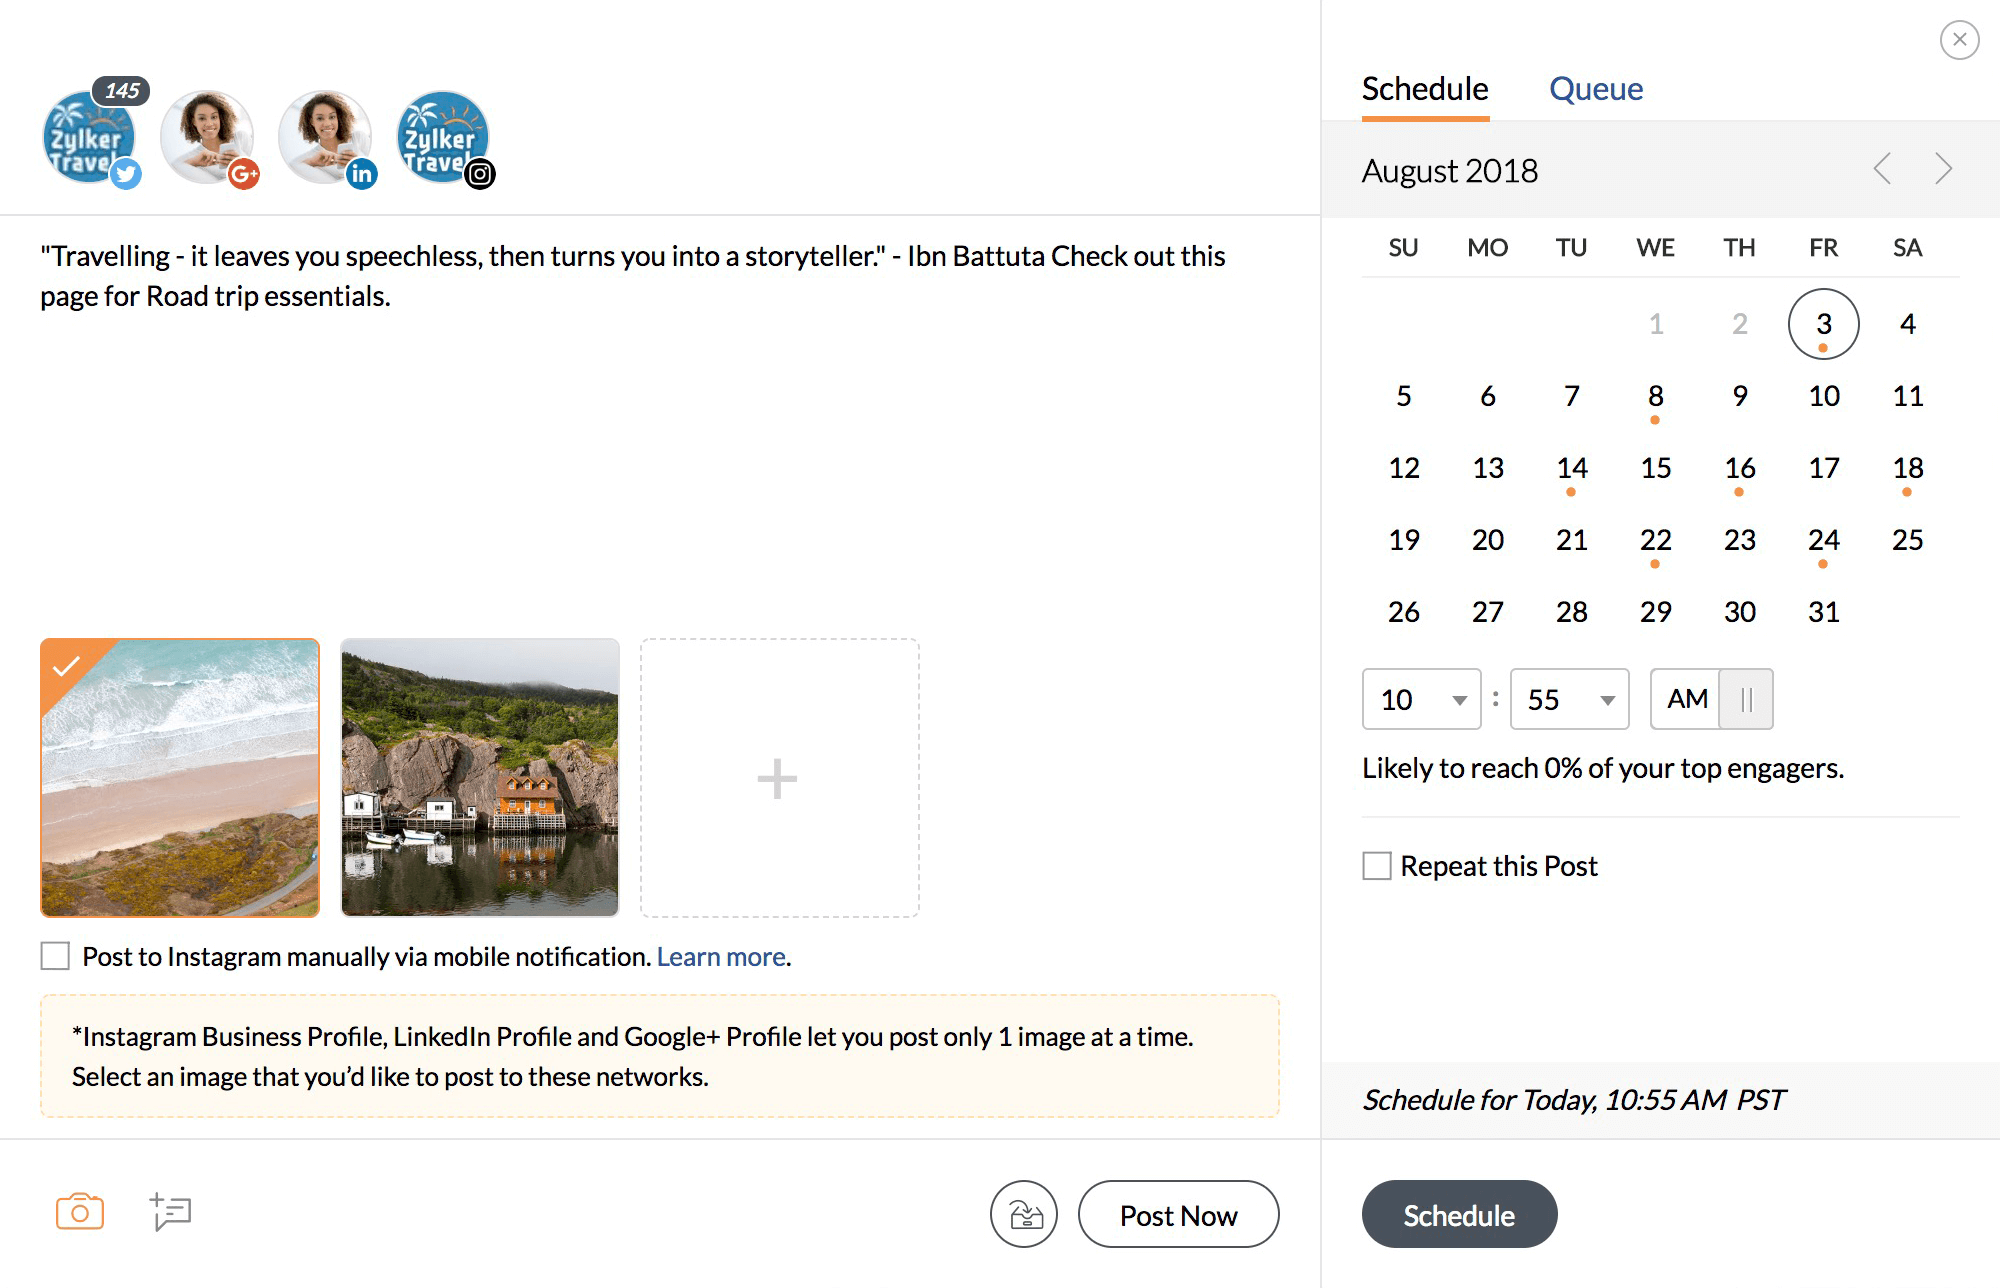The image size is (2000, 1288).
Task: Select August 5 on the calendar
Action: click(1404, 396)
